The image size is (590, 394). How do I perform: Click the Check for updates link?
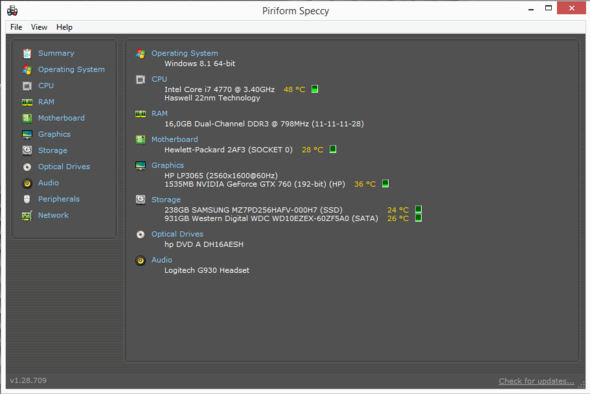536,381
